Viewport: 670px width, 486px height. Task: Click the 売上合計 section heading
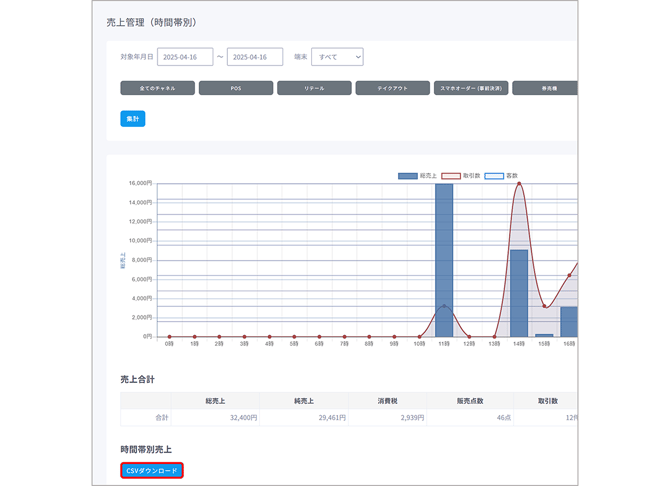[137, 380]
